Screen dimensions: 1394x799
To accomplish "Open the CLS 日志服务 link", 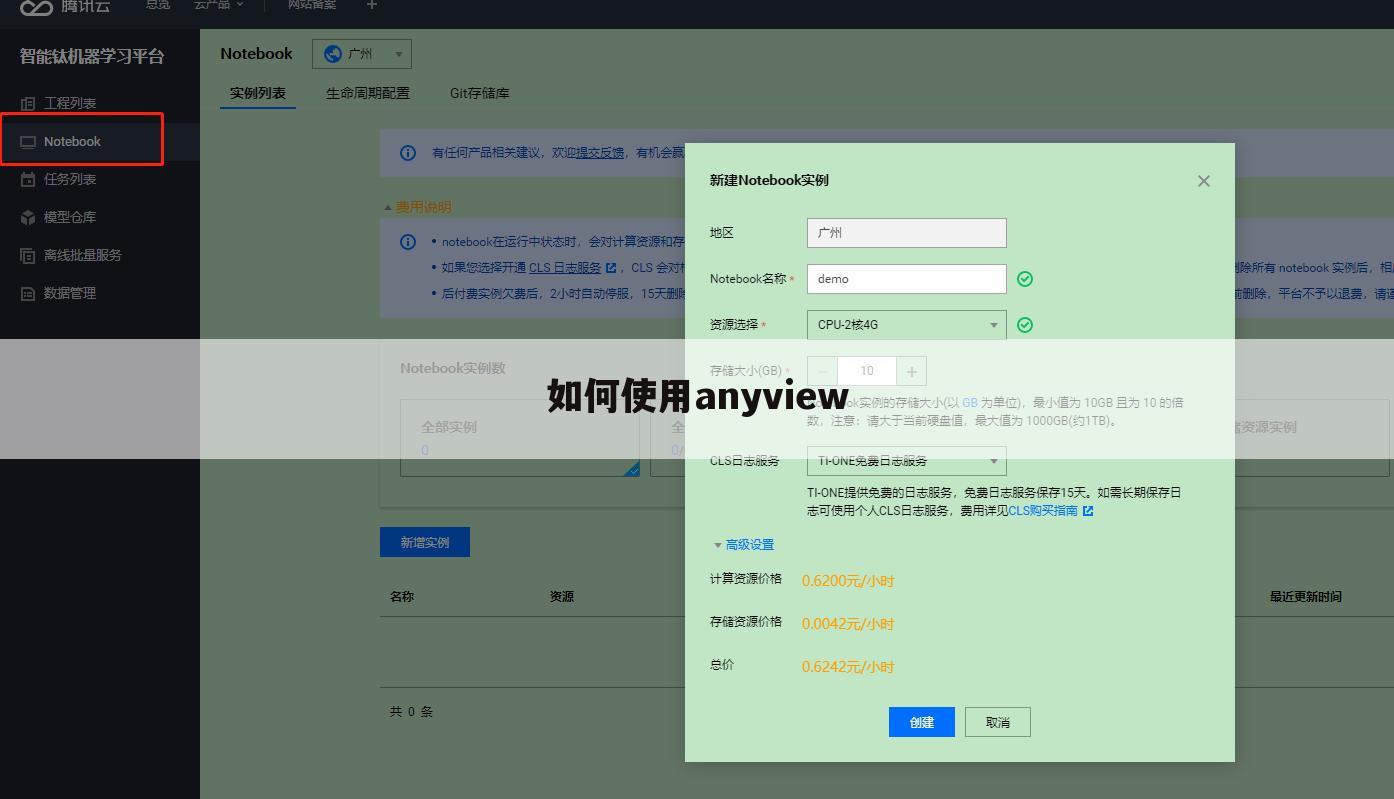I will pos(565,268).
